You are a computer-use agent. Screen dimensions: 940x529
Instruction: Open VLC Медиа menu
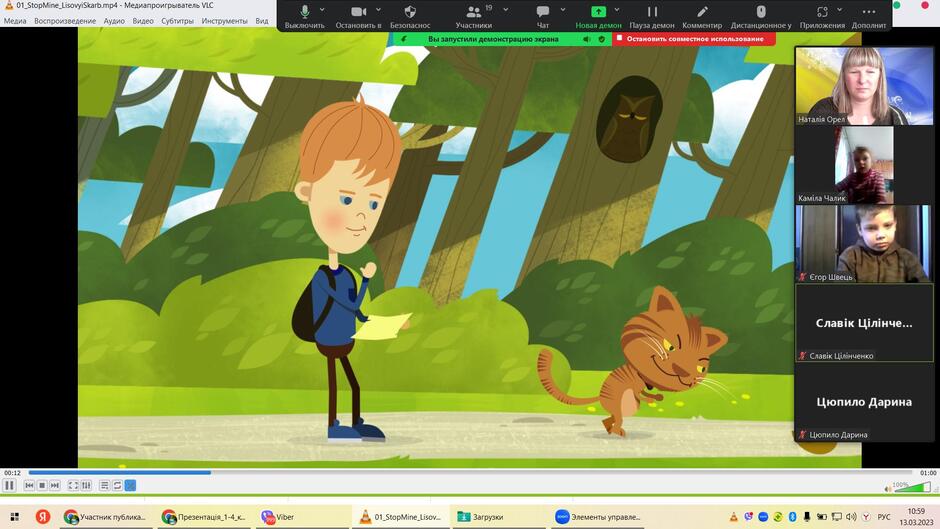(15, 21)
